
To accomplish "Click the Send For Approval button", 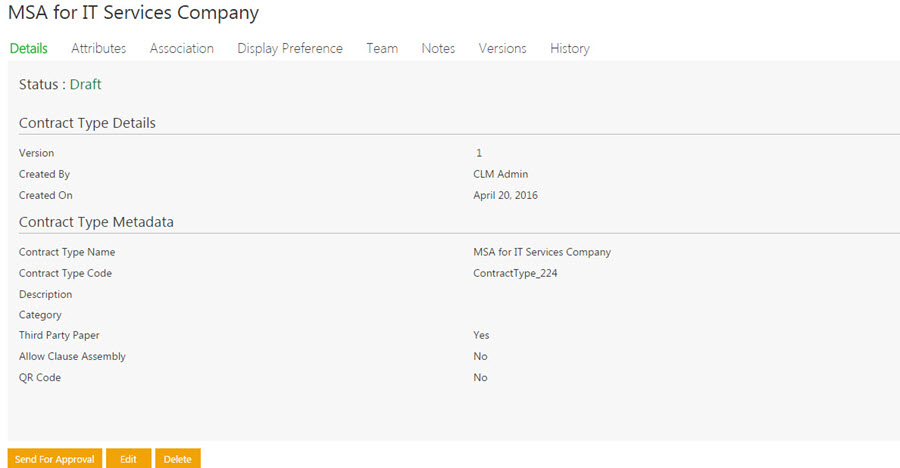I will pos(54,459).
